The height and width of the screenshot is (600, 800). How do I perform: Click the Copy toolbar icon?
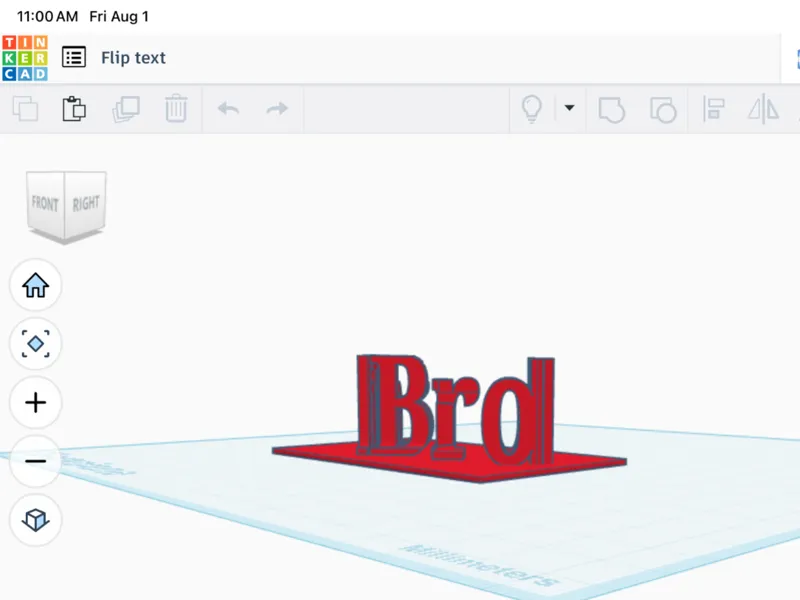(25, 109)
